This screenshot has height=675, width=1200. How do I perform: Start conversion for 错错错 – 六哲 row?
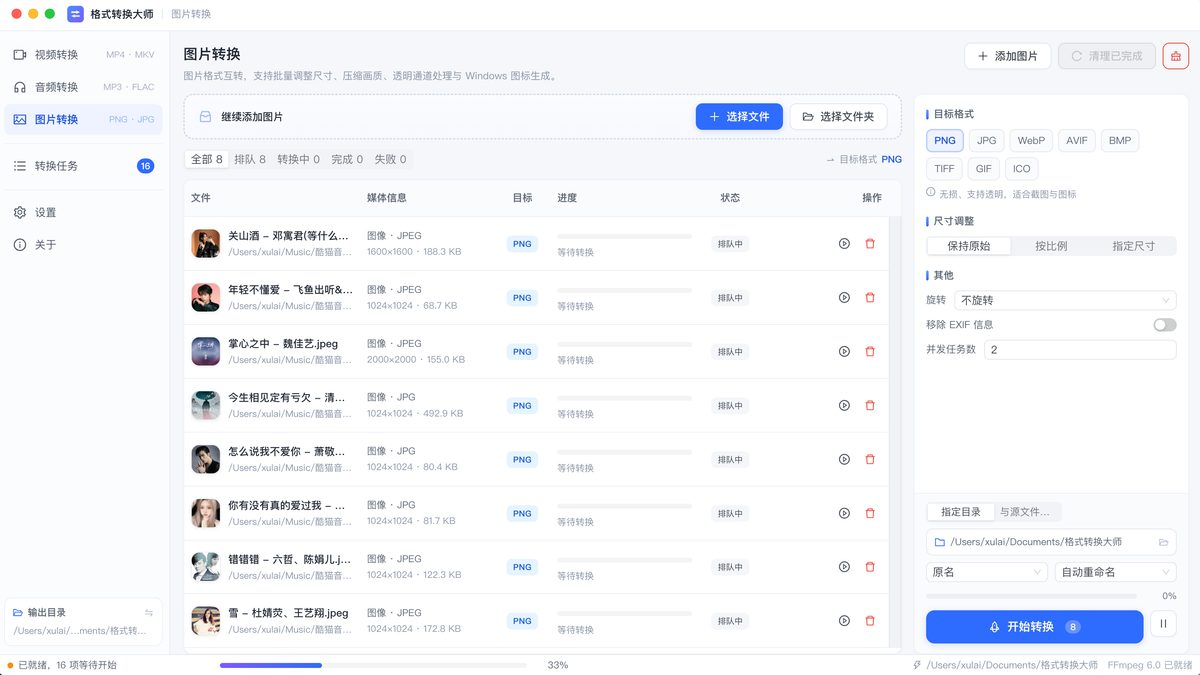844,567
